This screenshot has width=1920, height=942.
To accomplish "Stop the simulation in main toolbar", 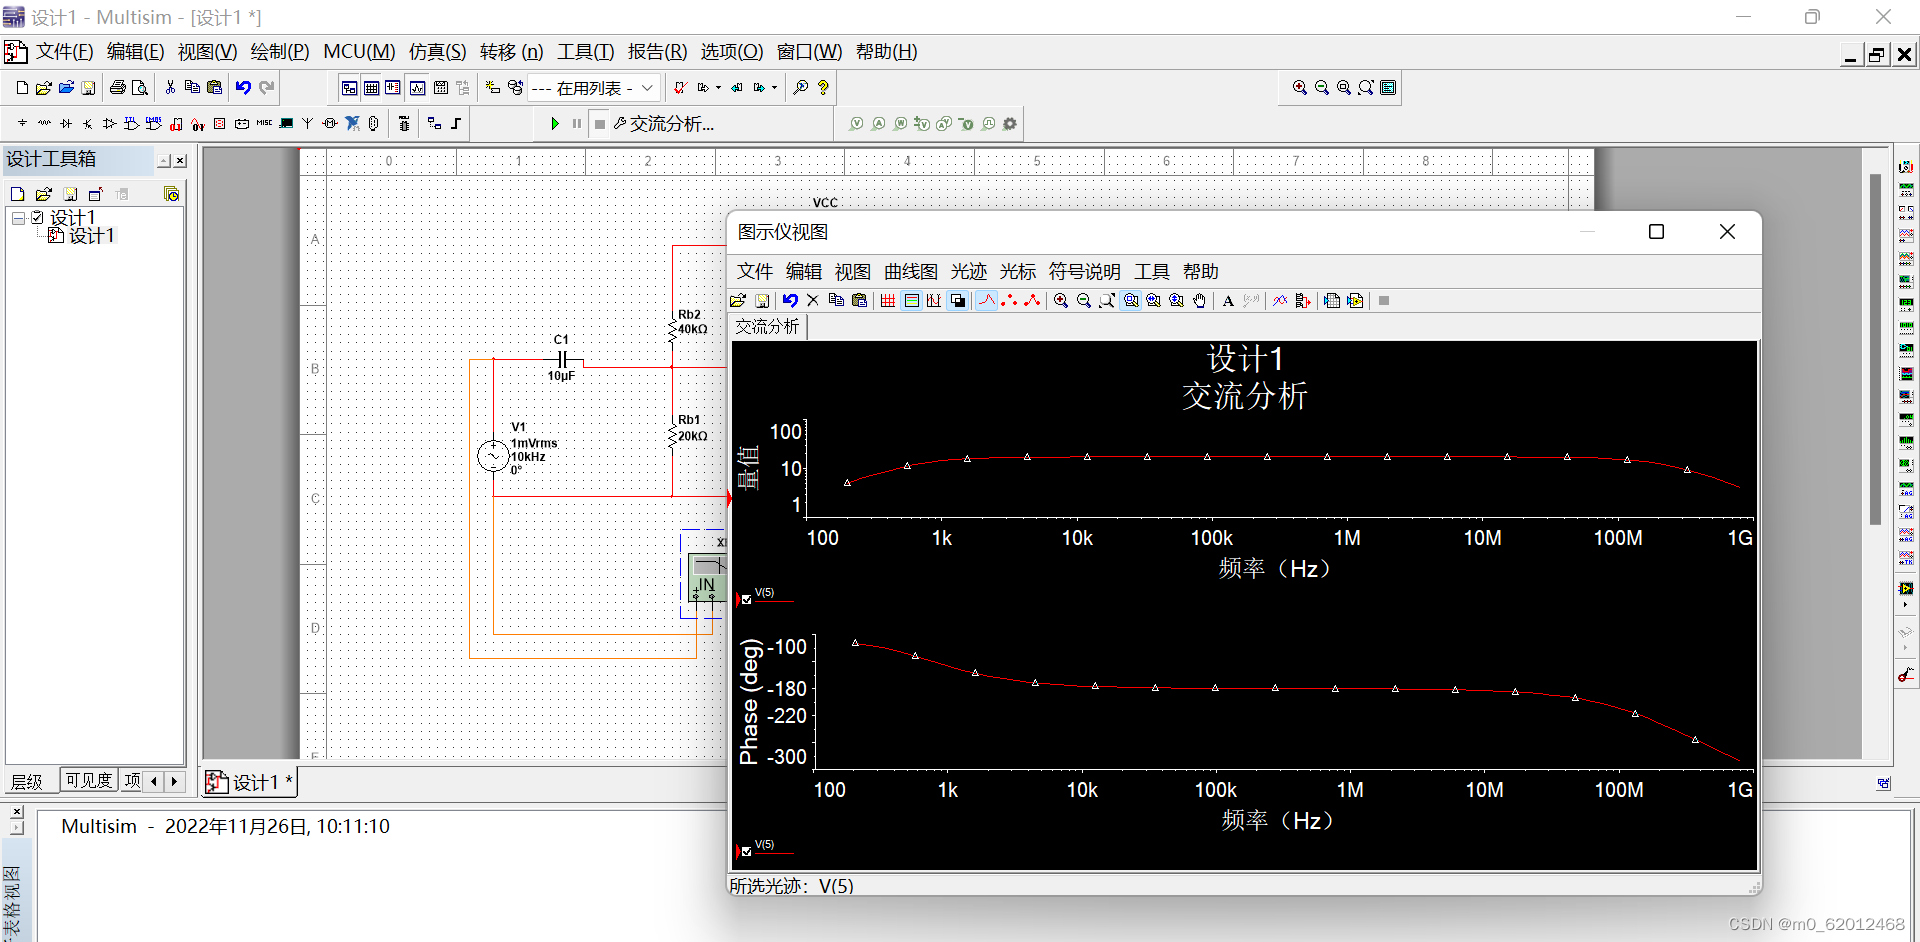I will click(600, 124).
